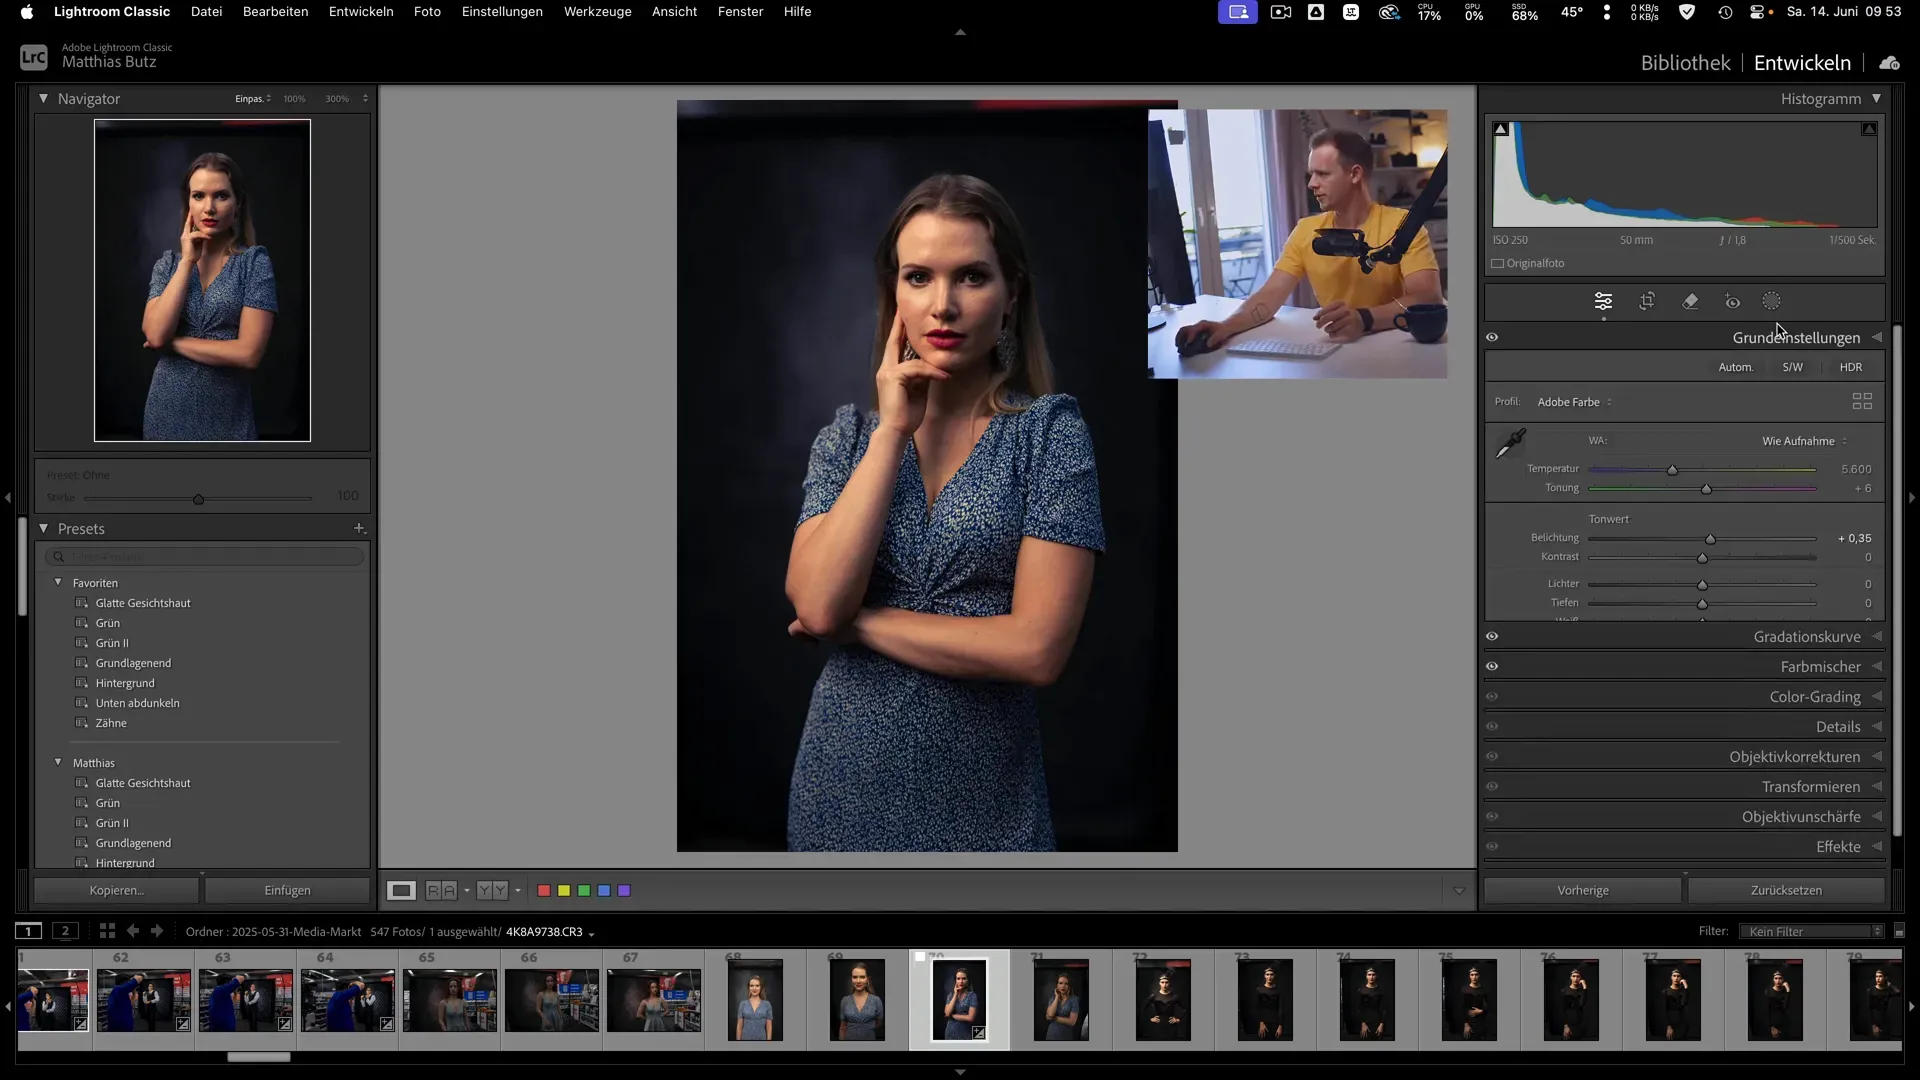Open the Werkzeuge menu
The image size is (1920, 1080).
click(x=597, y=11)
